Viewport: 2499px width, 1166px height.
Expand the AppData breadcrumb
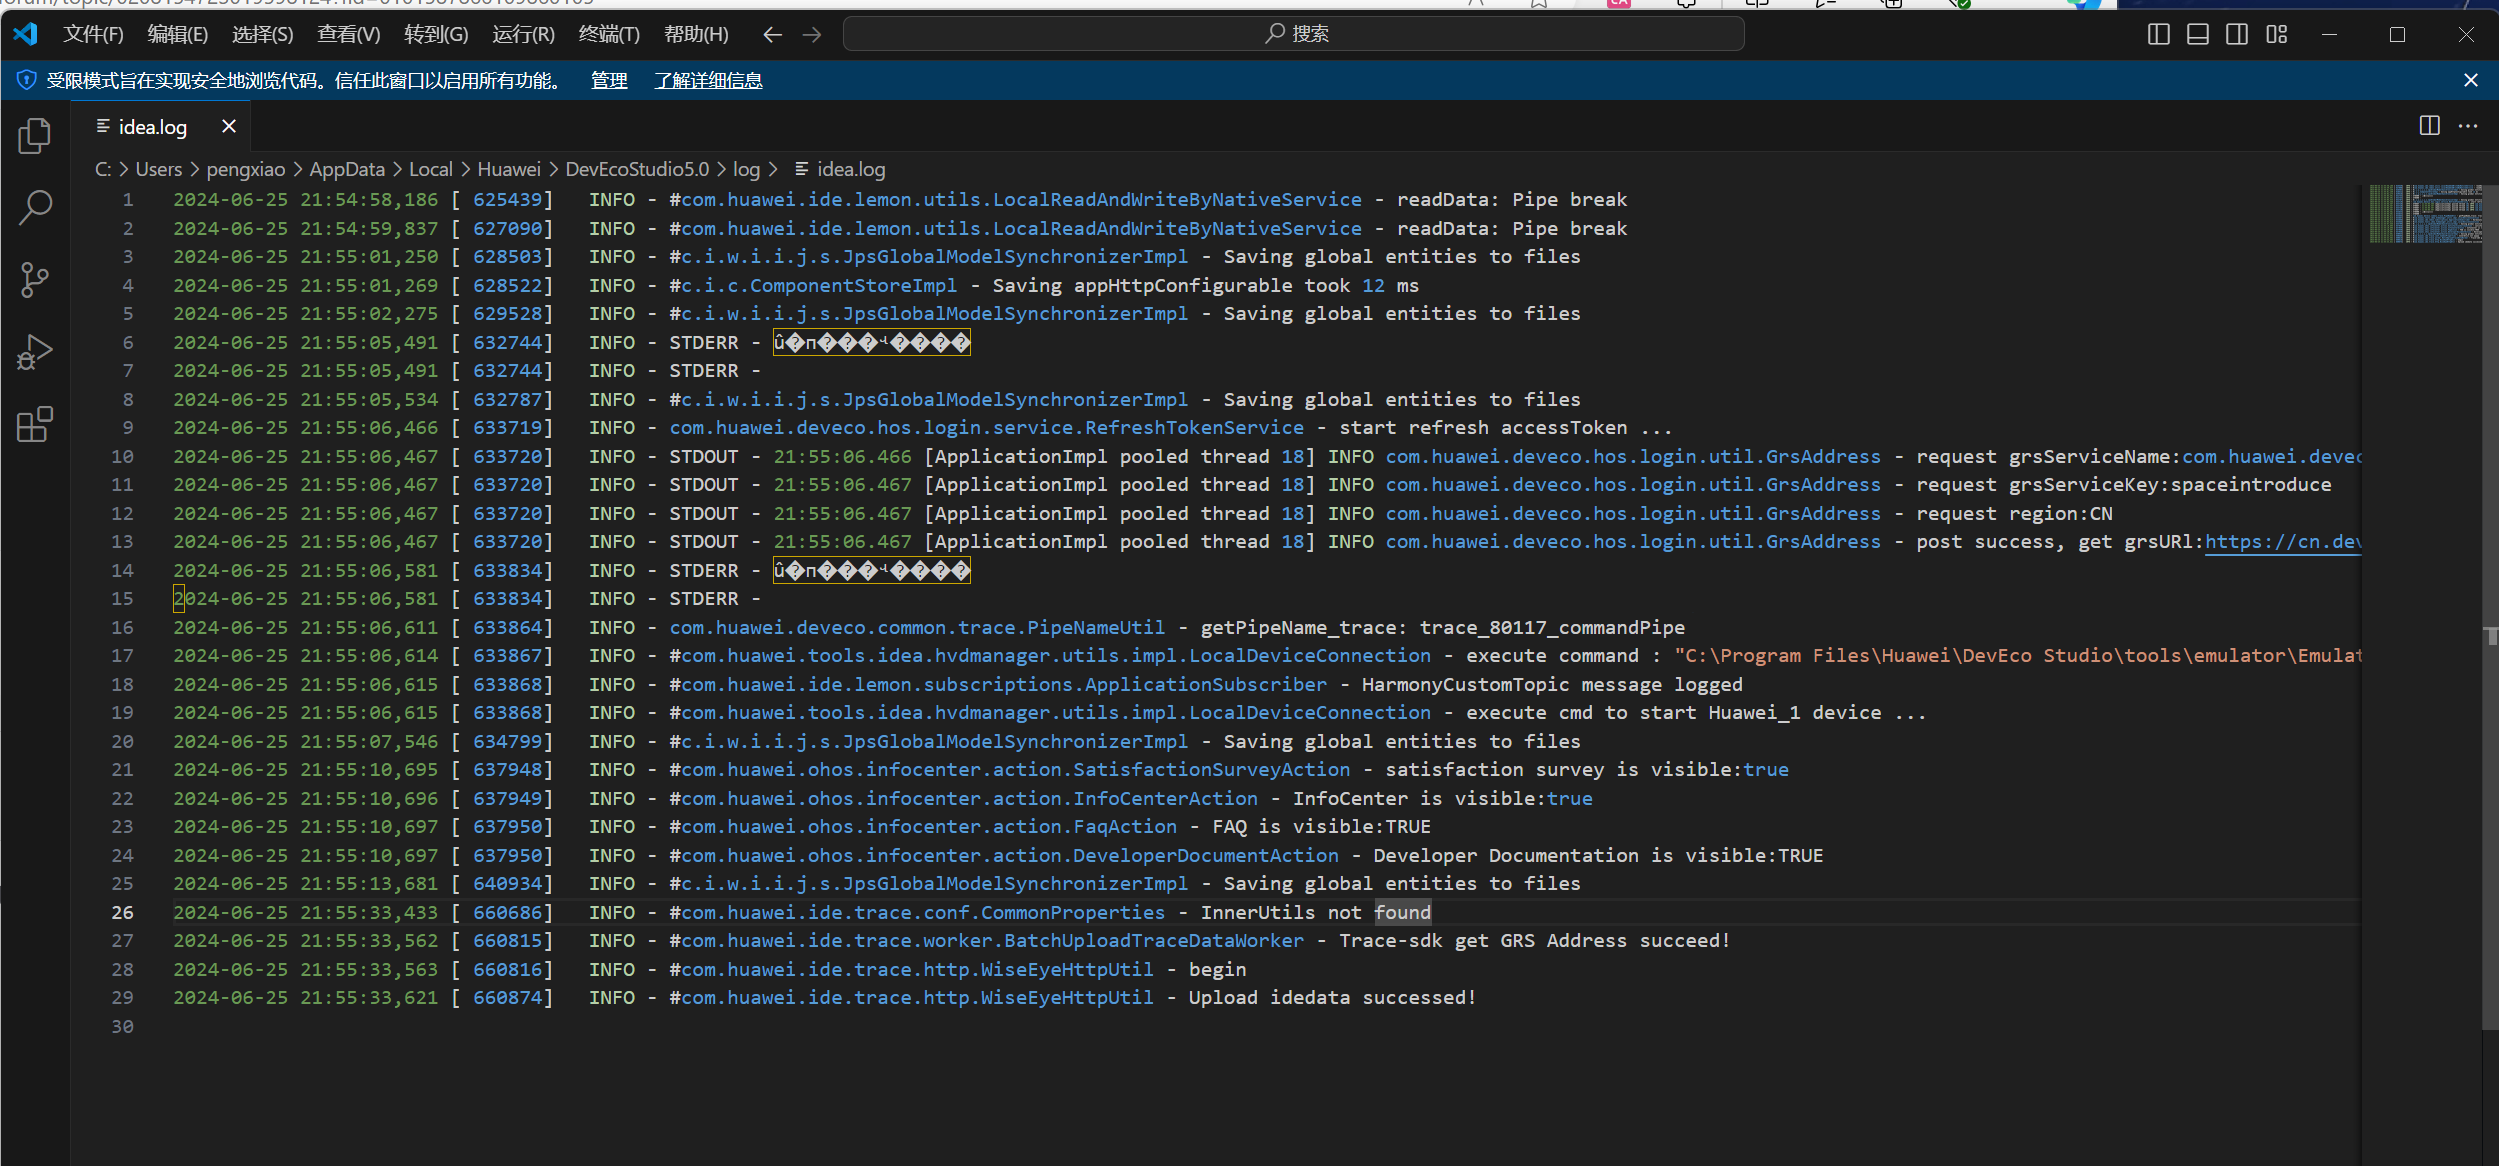[347, 169]
